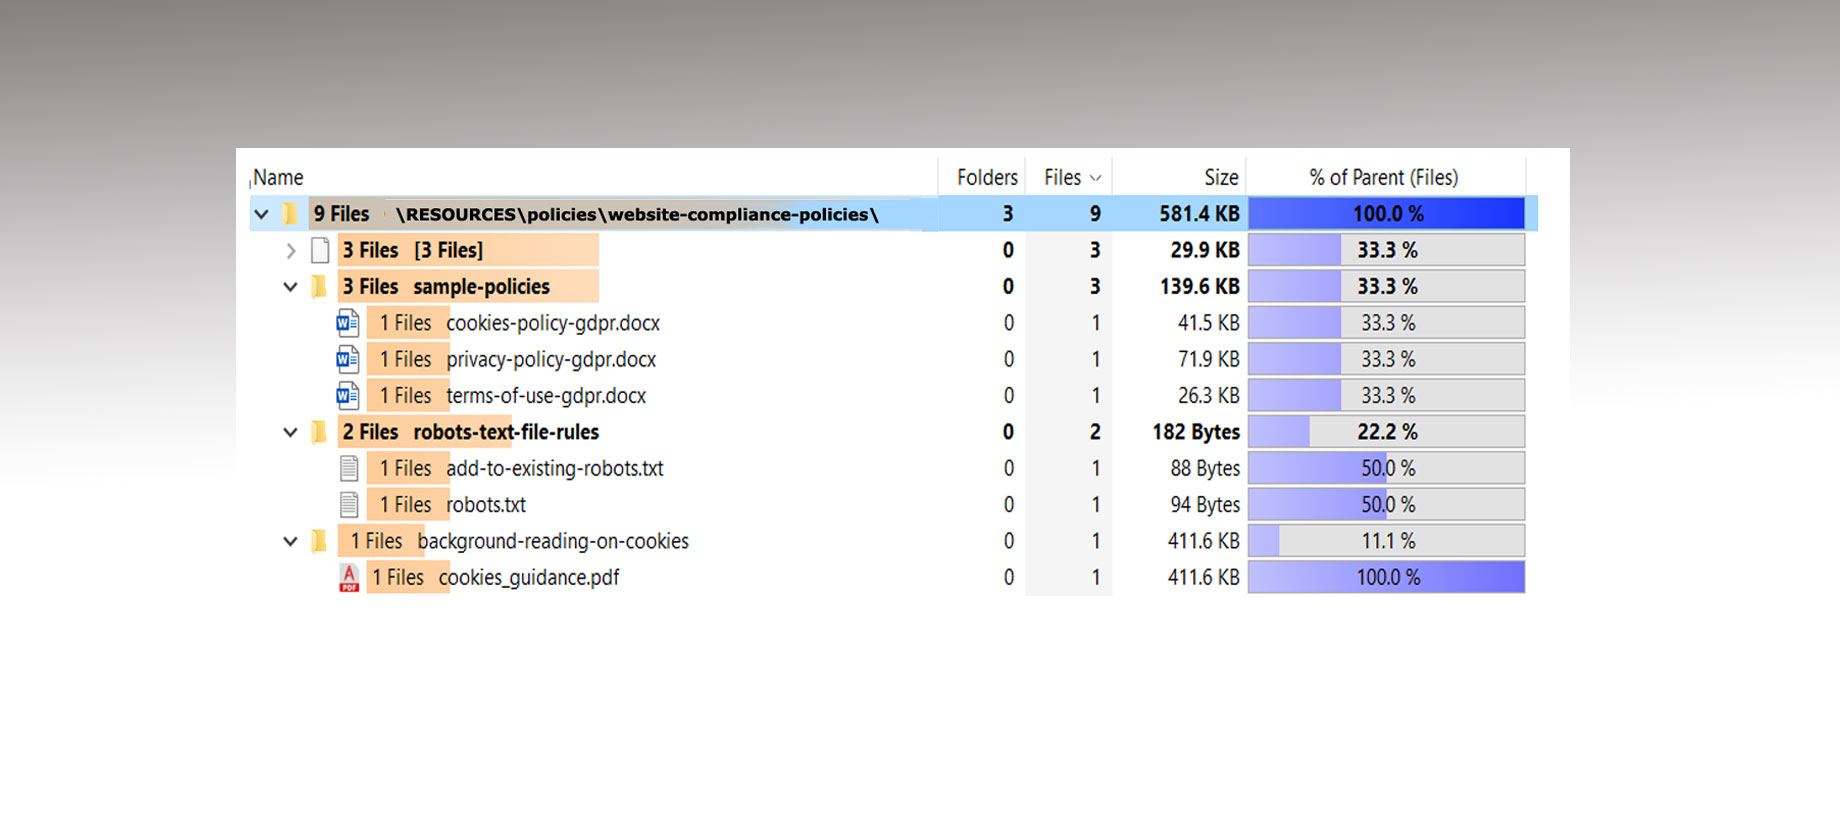Click the 100.0 % bar for cookies_guidance.pdf

[1386, 578]
